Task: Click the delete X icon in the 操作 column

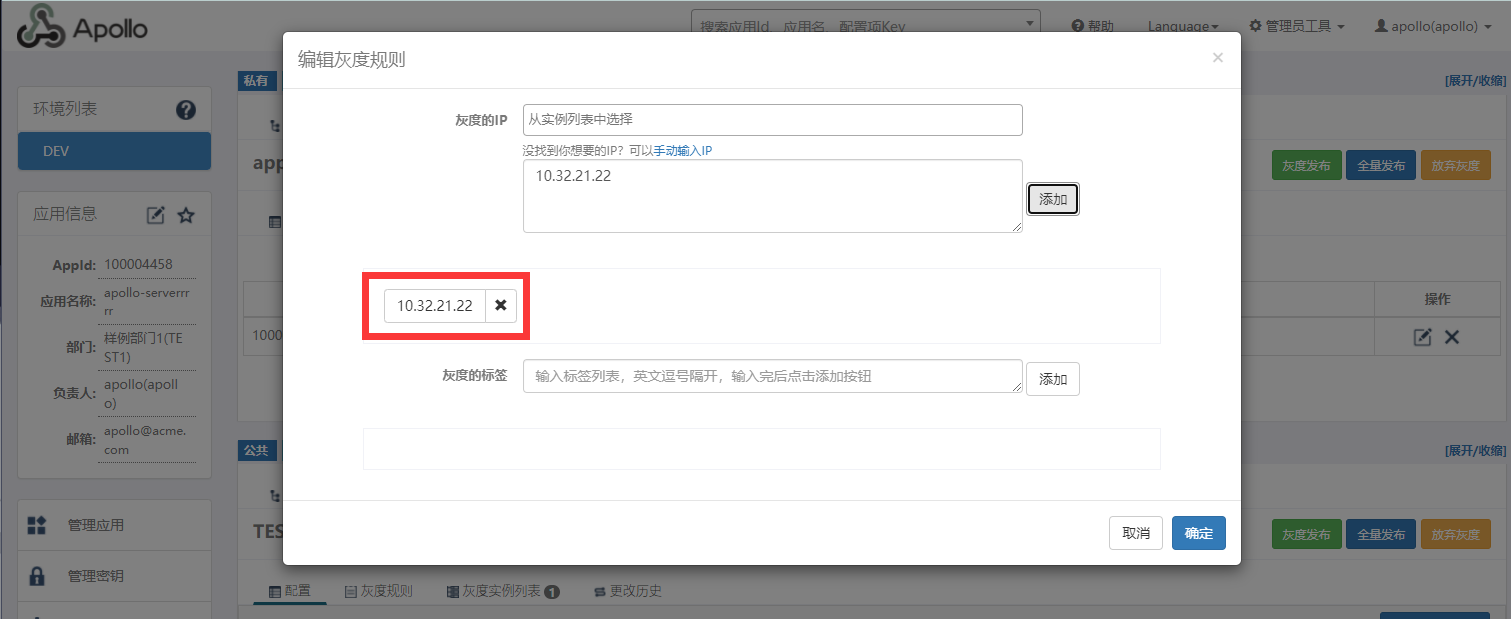Action: tap(1450, 337)
